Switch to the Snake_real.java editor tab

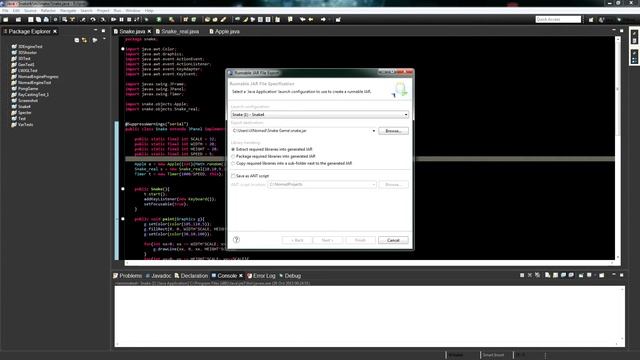point(178,31)
